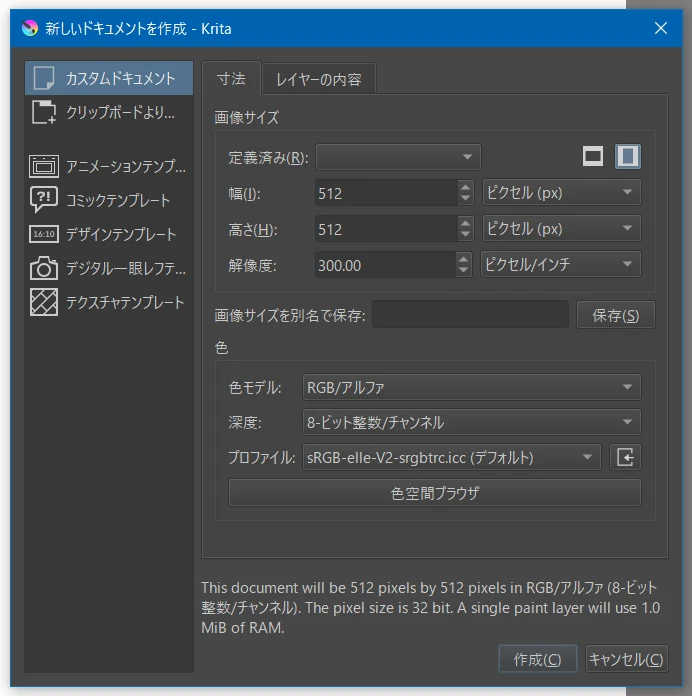Click 画像サイズを別名で保存 name field
This screenshot has height=696, width=692.
click(x=470, y=315)
